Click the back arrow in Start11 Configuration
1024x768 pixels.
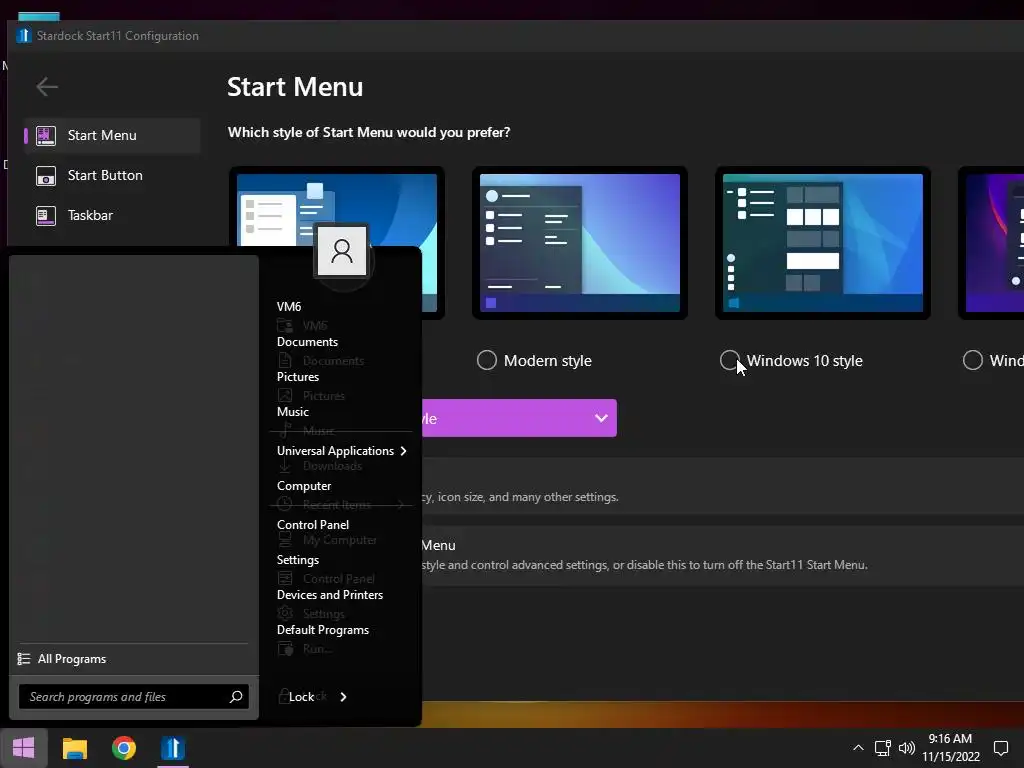click(47, 86)
